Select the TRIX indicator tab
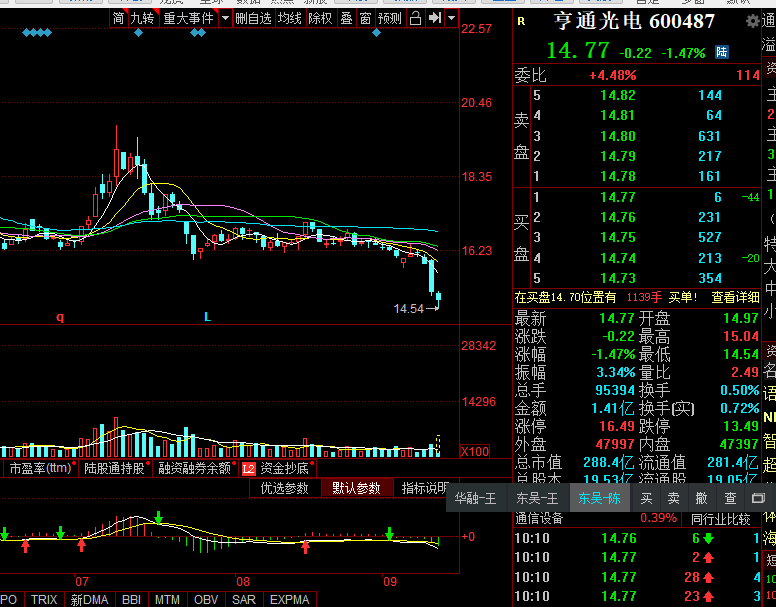776x607 pixels. point(44,600)
